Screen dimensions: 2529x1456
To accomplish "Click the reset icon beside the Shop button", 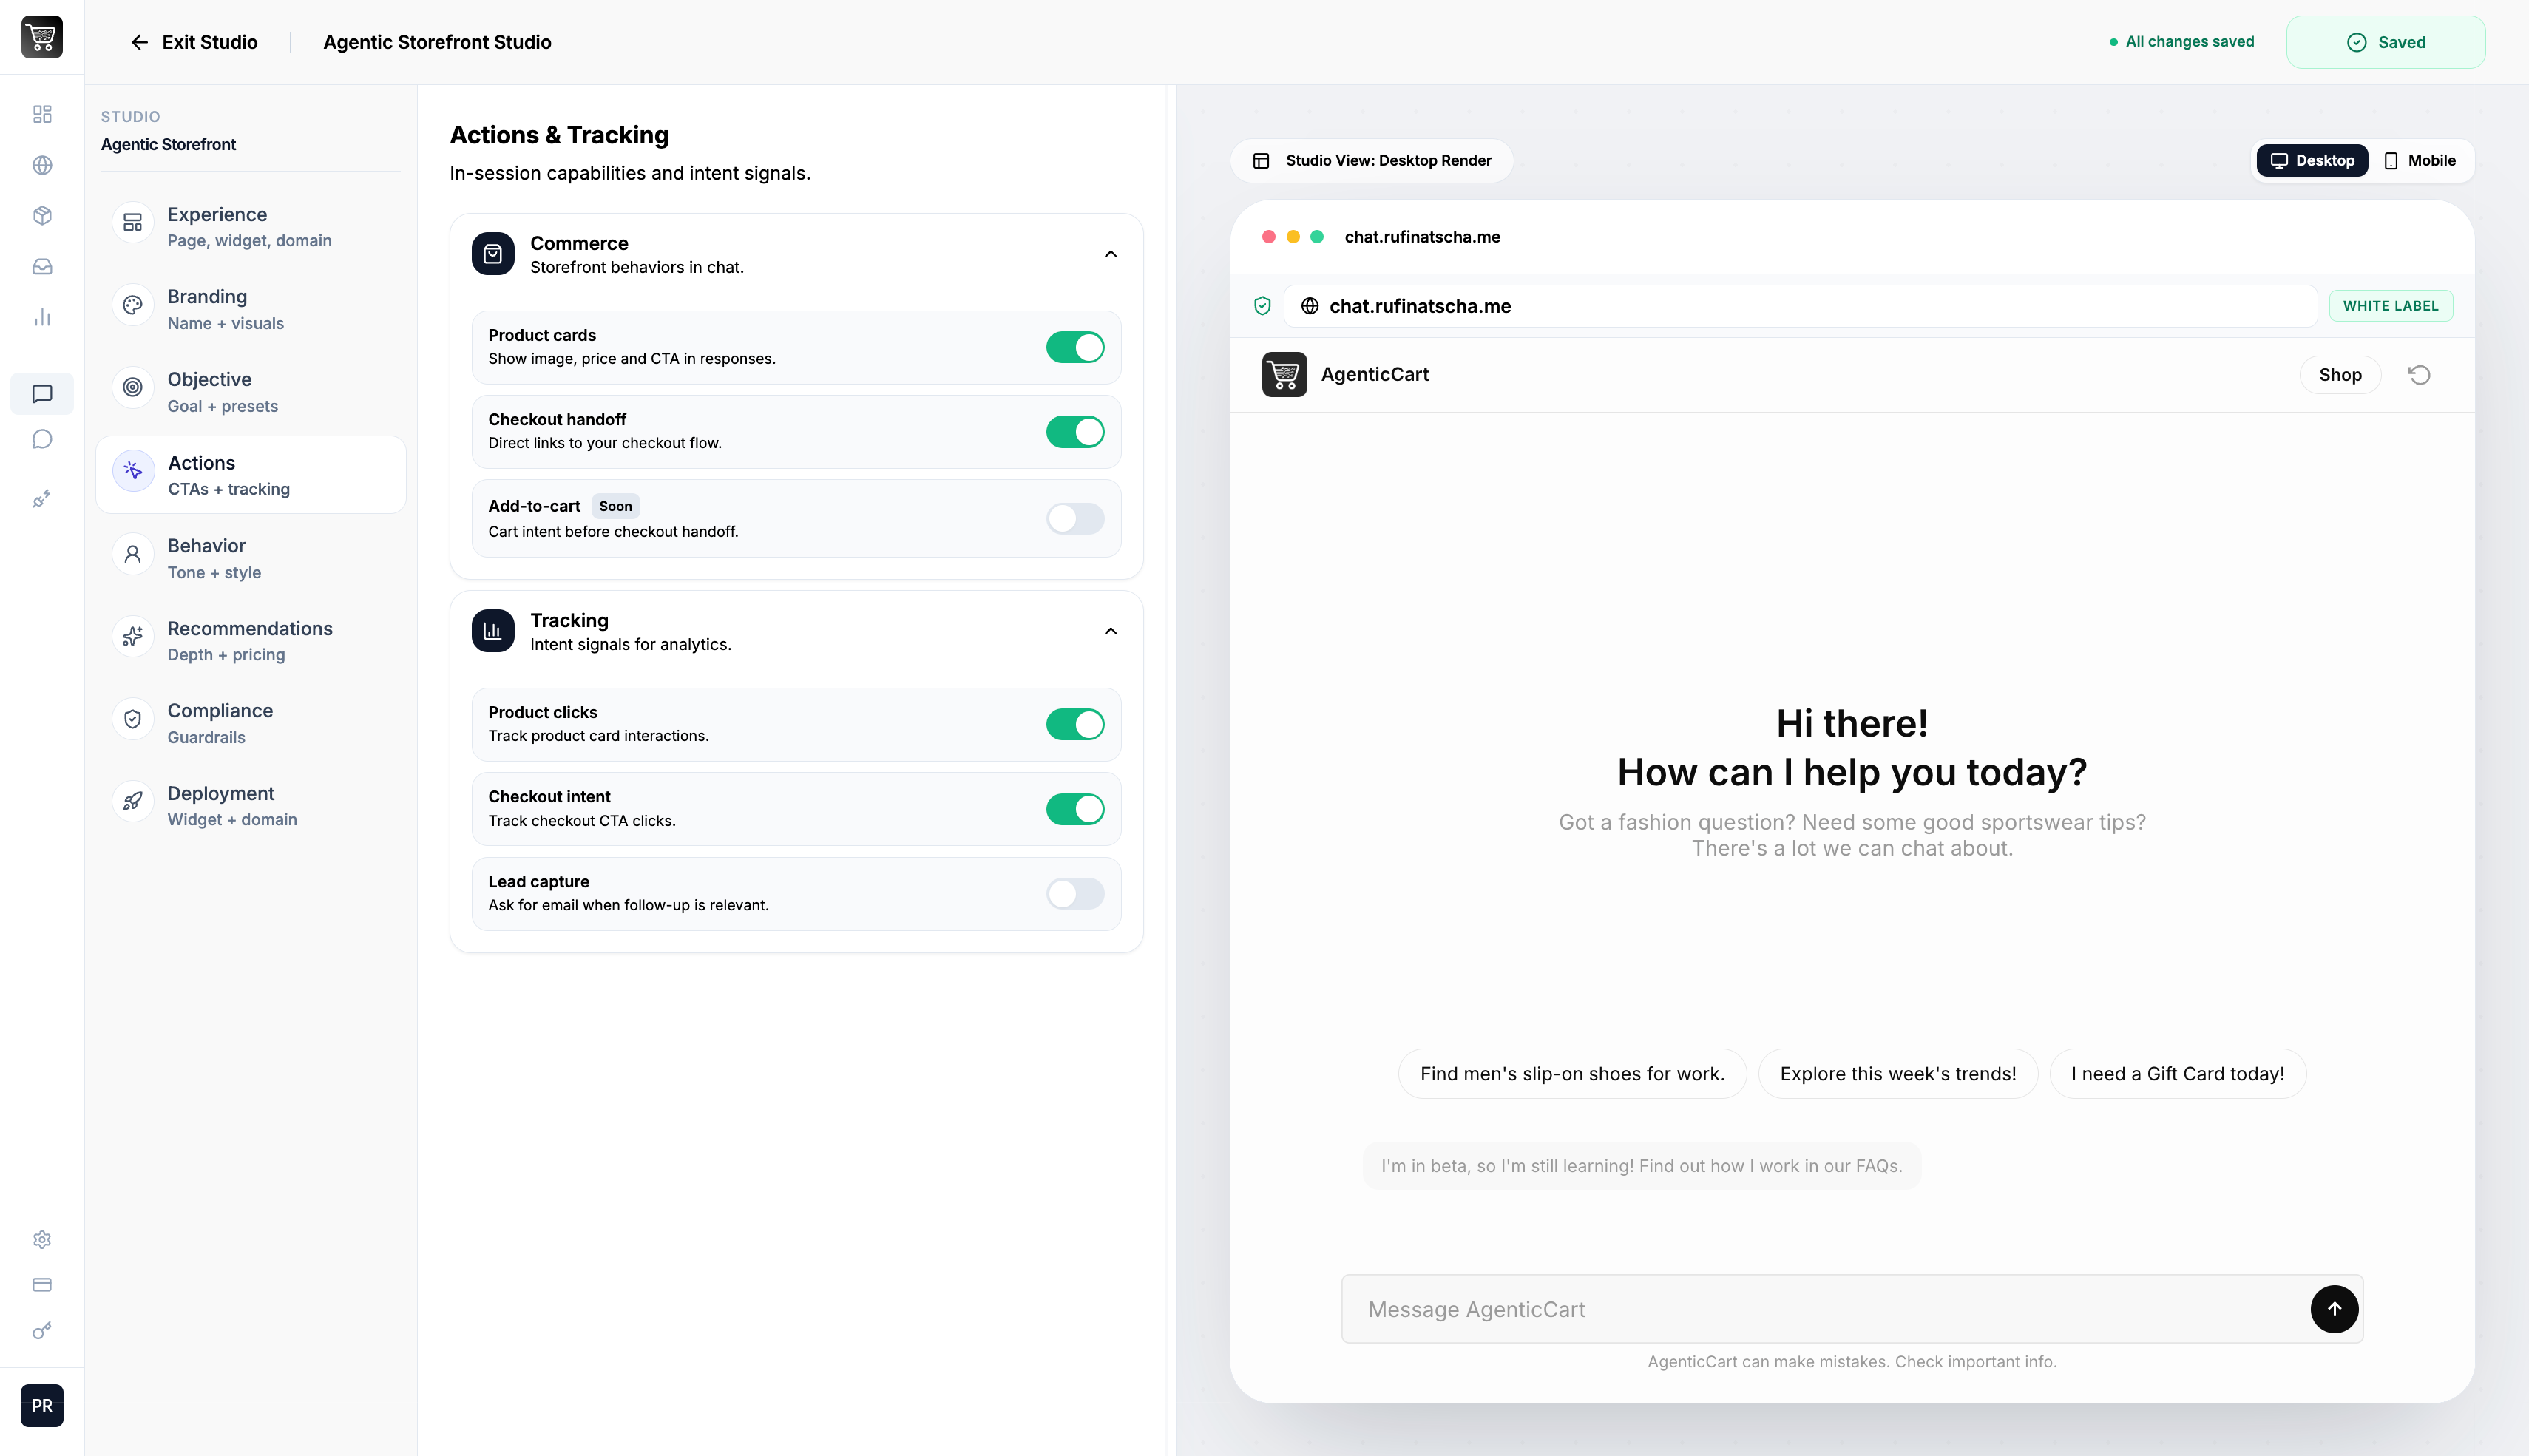I will (2420, 374).
